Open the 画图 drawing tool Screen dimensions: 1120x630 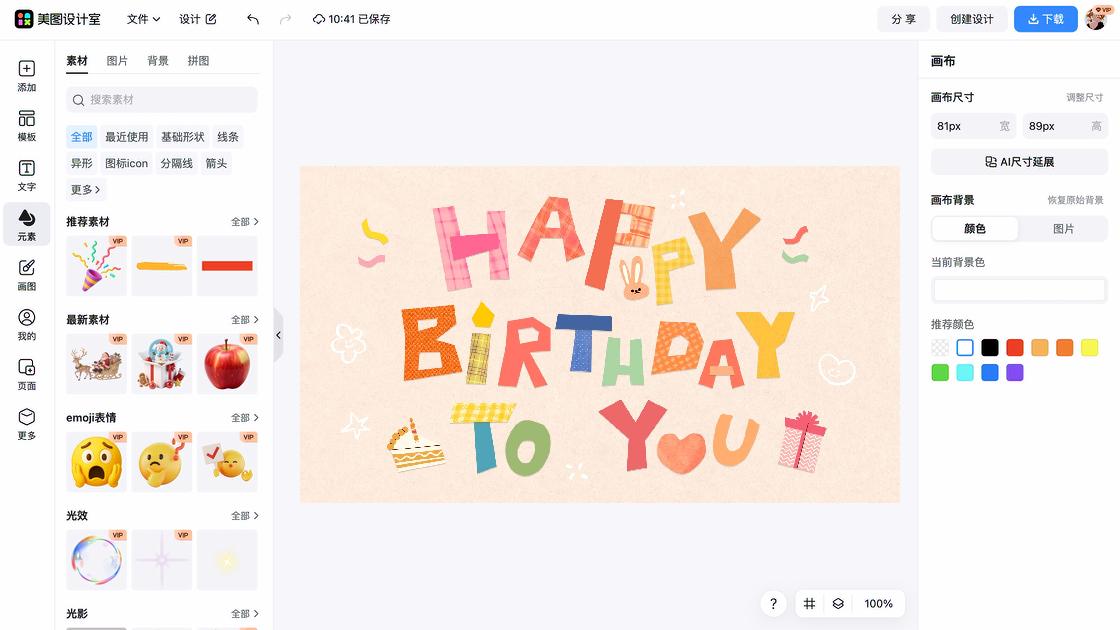coord(26,274)
